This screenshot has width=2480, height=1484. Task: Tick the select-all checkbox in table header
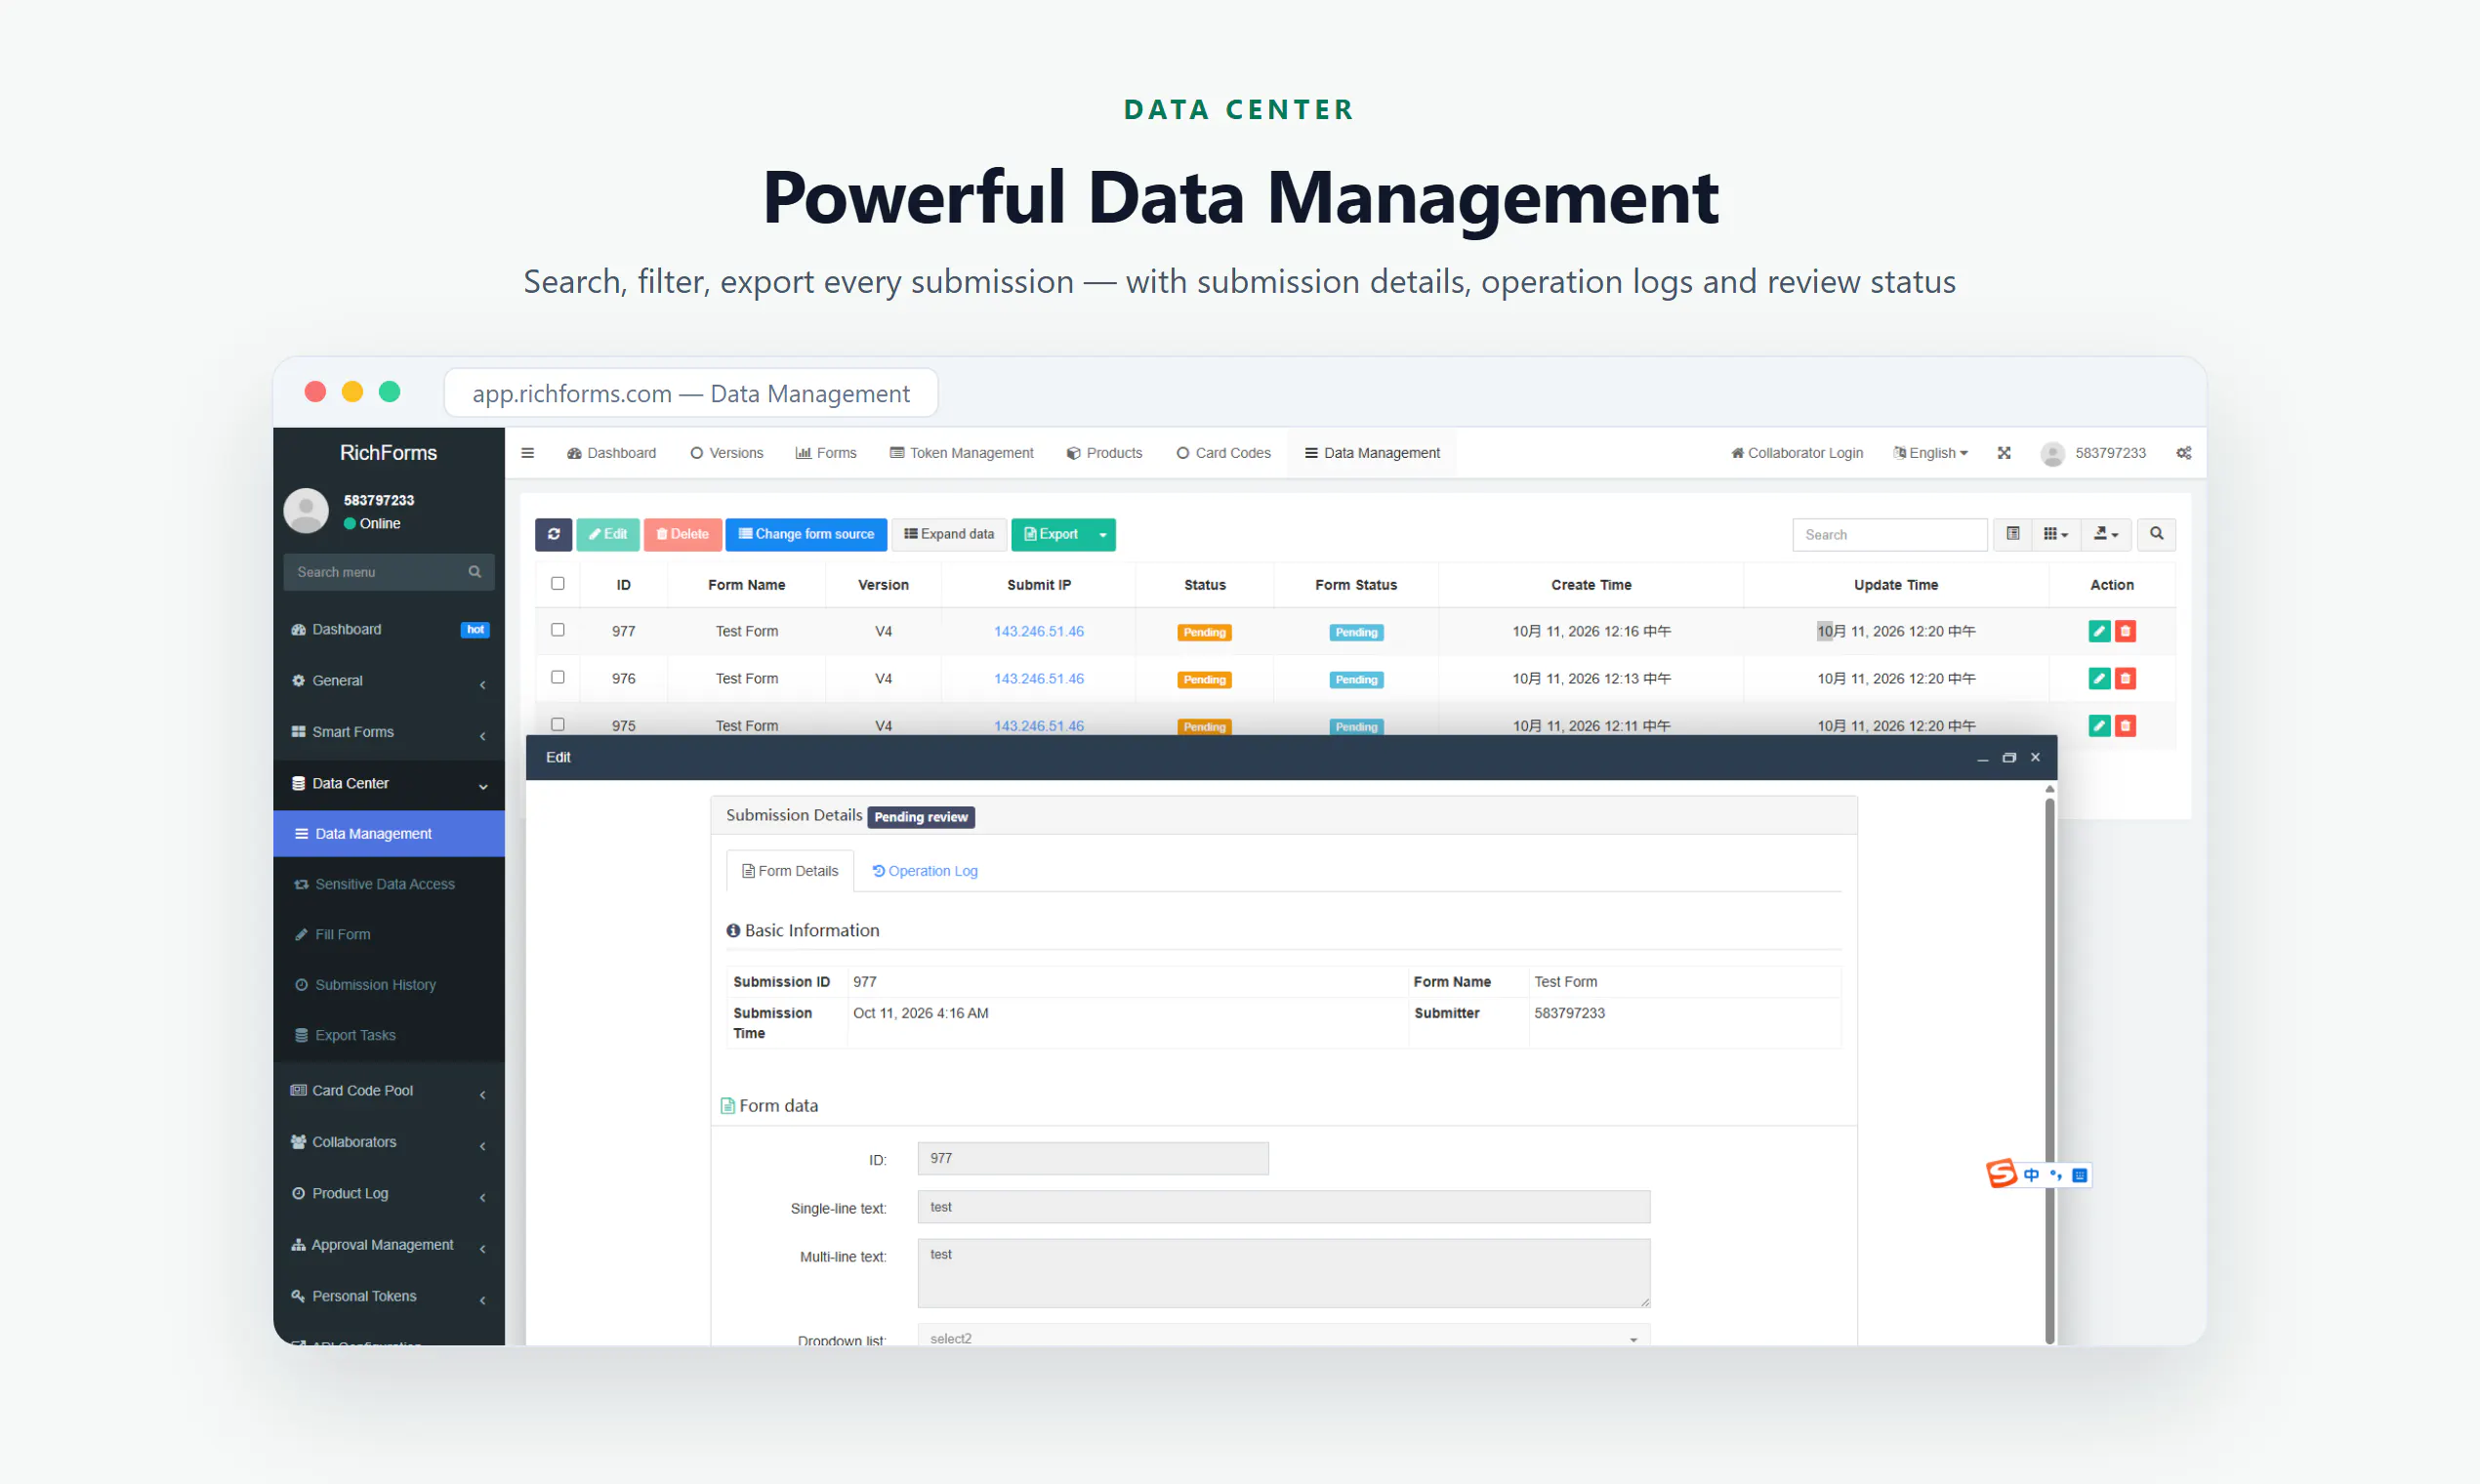(558, 583)
